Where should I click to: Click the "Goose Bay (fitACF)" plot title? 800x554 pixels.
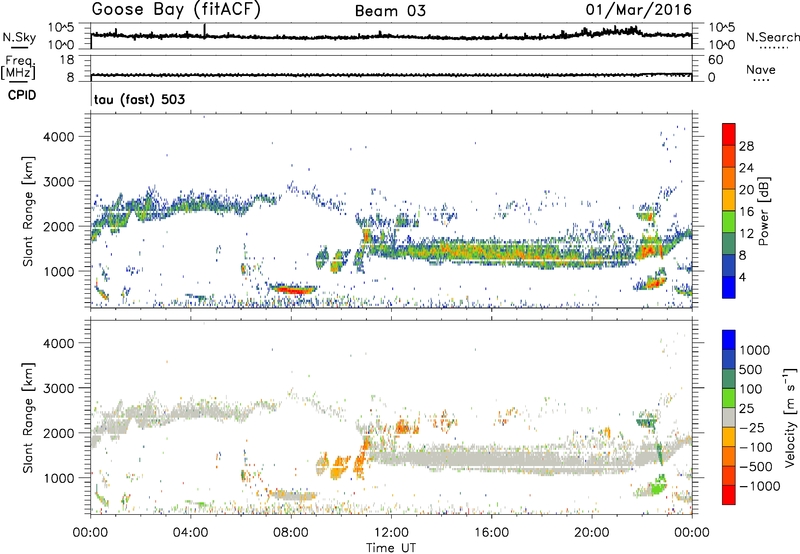[x=176, y=10]
